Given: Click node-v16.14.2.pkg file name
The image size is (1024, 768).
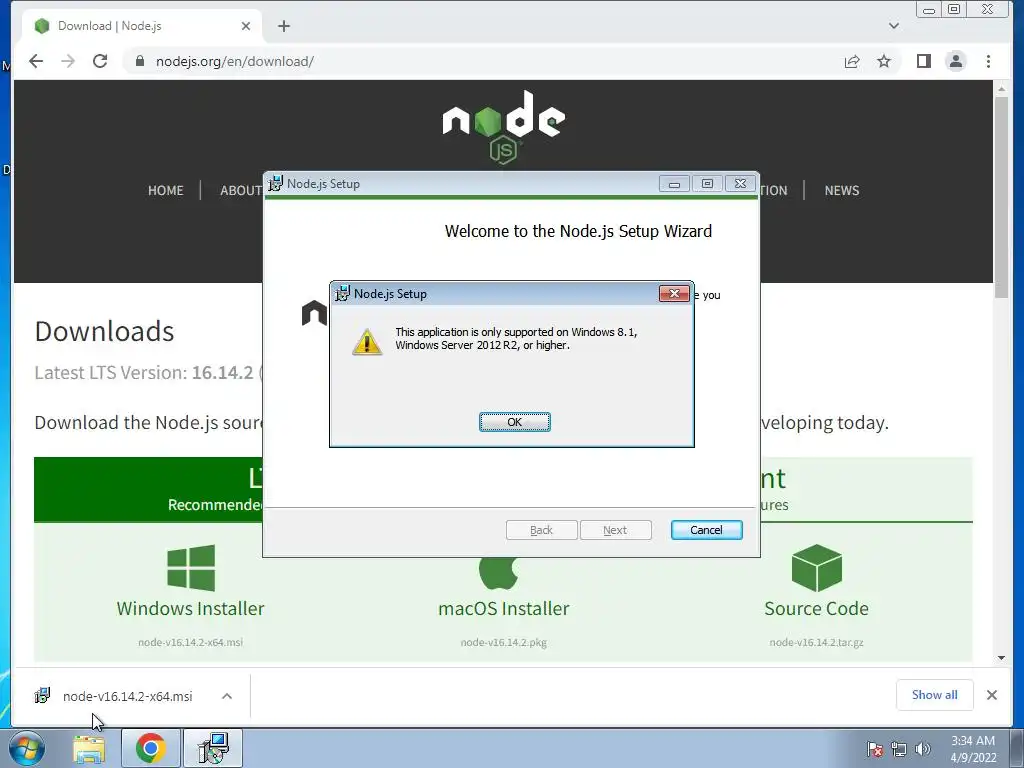Looking at the screenshot, I should [x=504, y=643].
